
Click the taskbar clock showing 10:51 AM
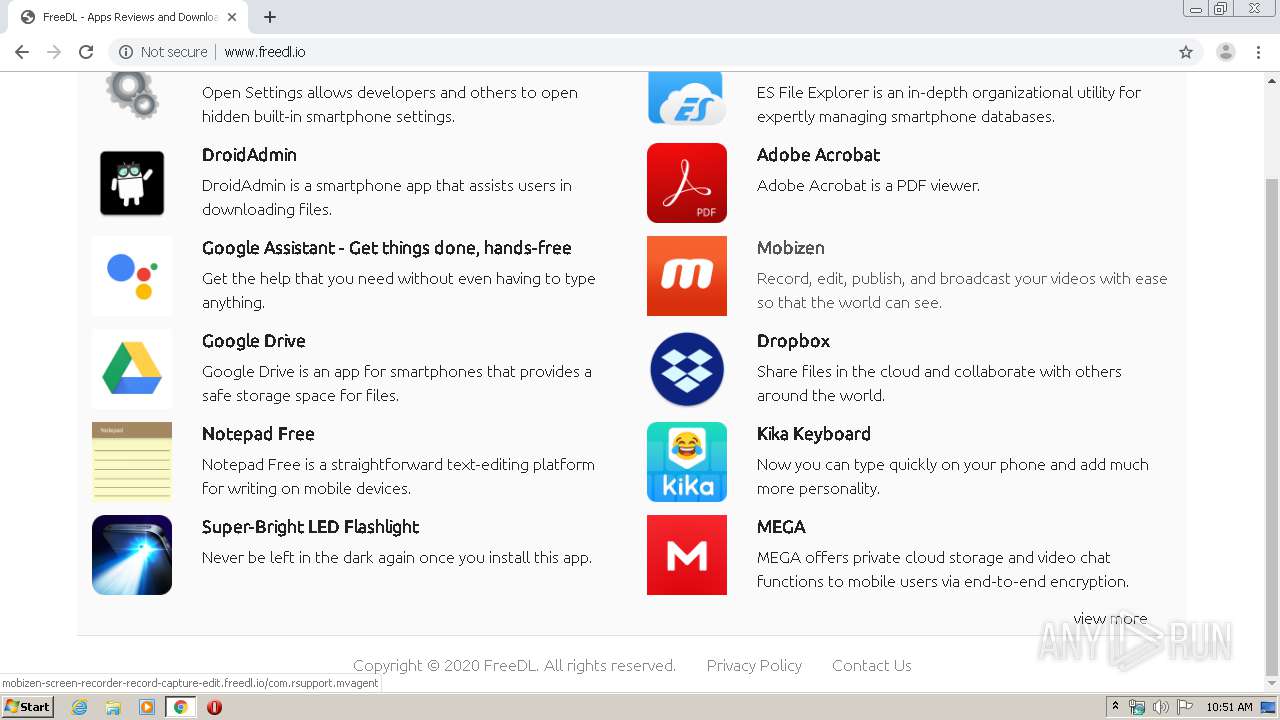1229,707
